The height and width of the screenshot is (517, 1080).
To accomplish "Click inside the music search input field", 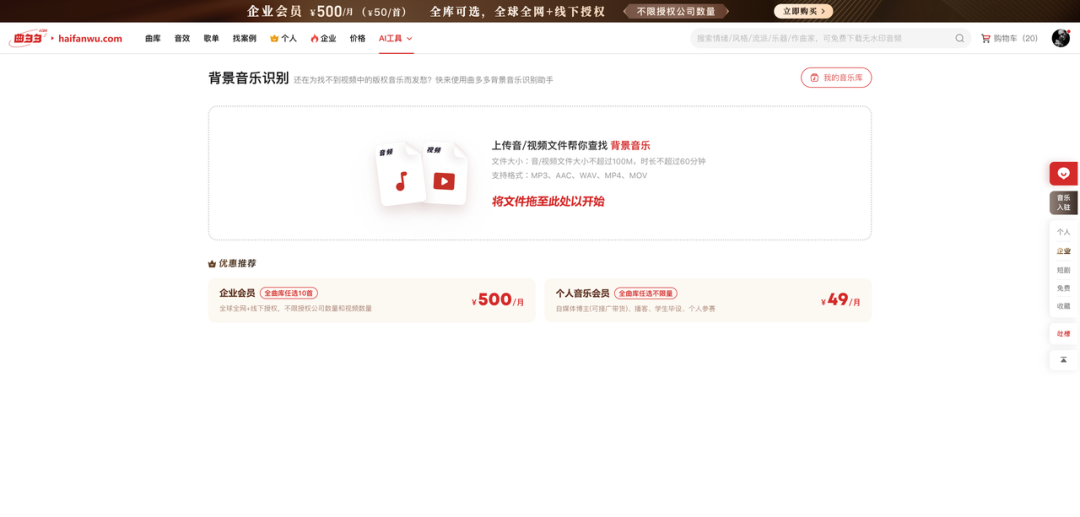I will pyautogui.click(x=820, y=38).
